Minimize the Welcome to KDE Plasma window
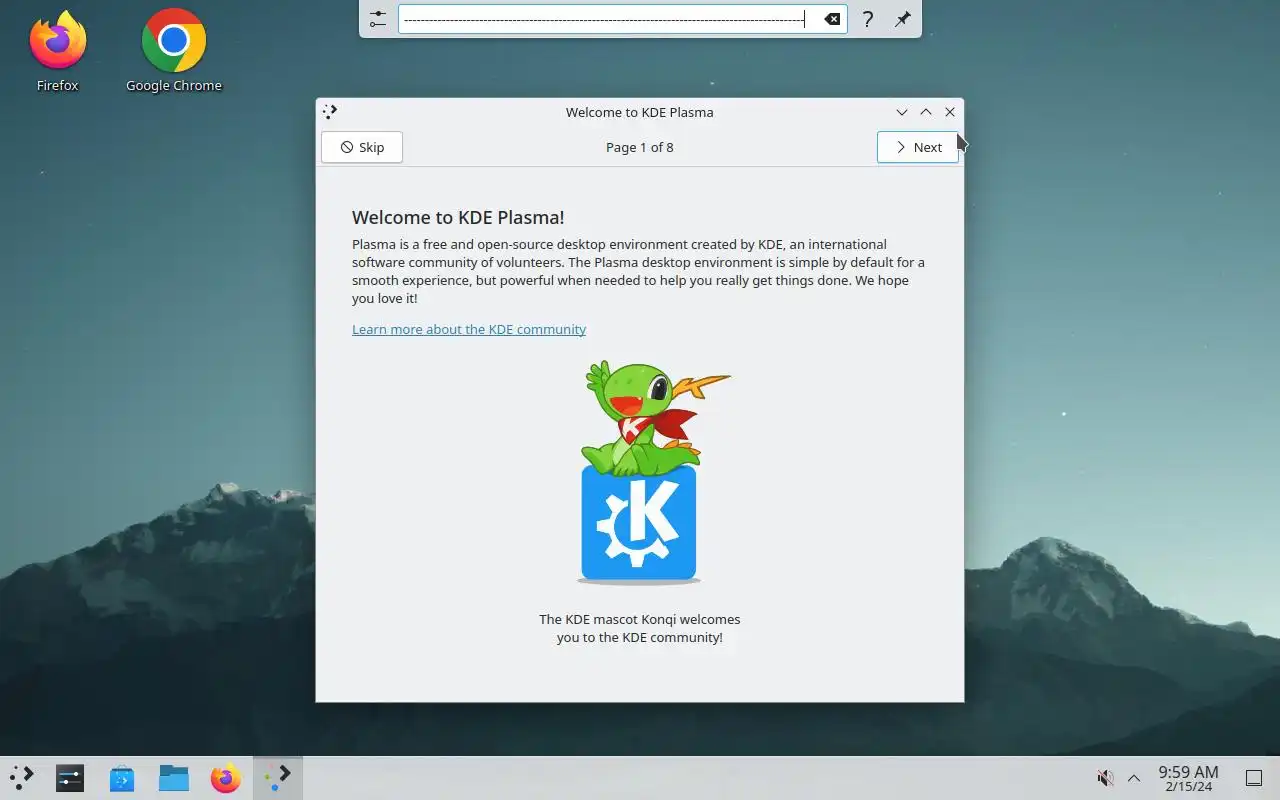The width and height of the screenshot is (1280, 800). tap(902, 112)
